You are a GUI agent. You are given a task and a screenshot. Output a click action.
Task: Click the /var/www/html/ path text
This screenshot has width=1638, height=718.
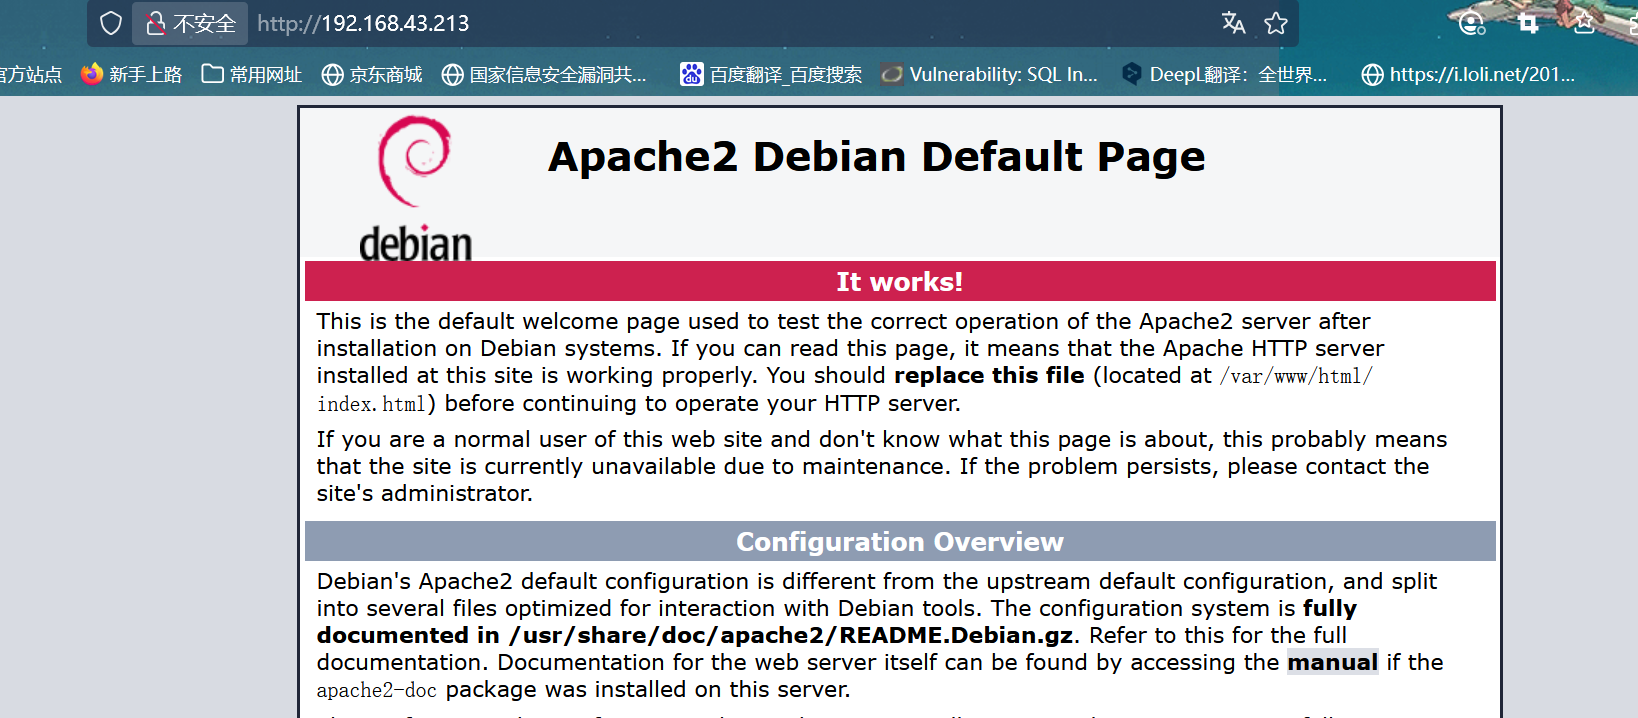[x=1296, y=376]
